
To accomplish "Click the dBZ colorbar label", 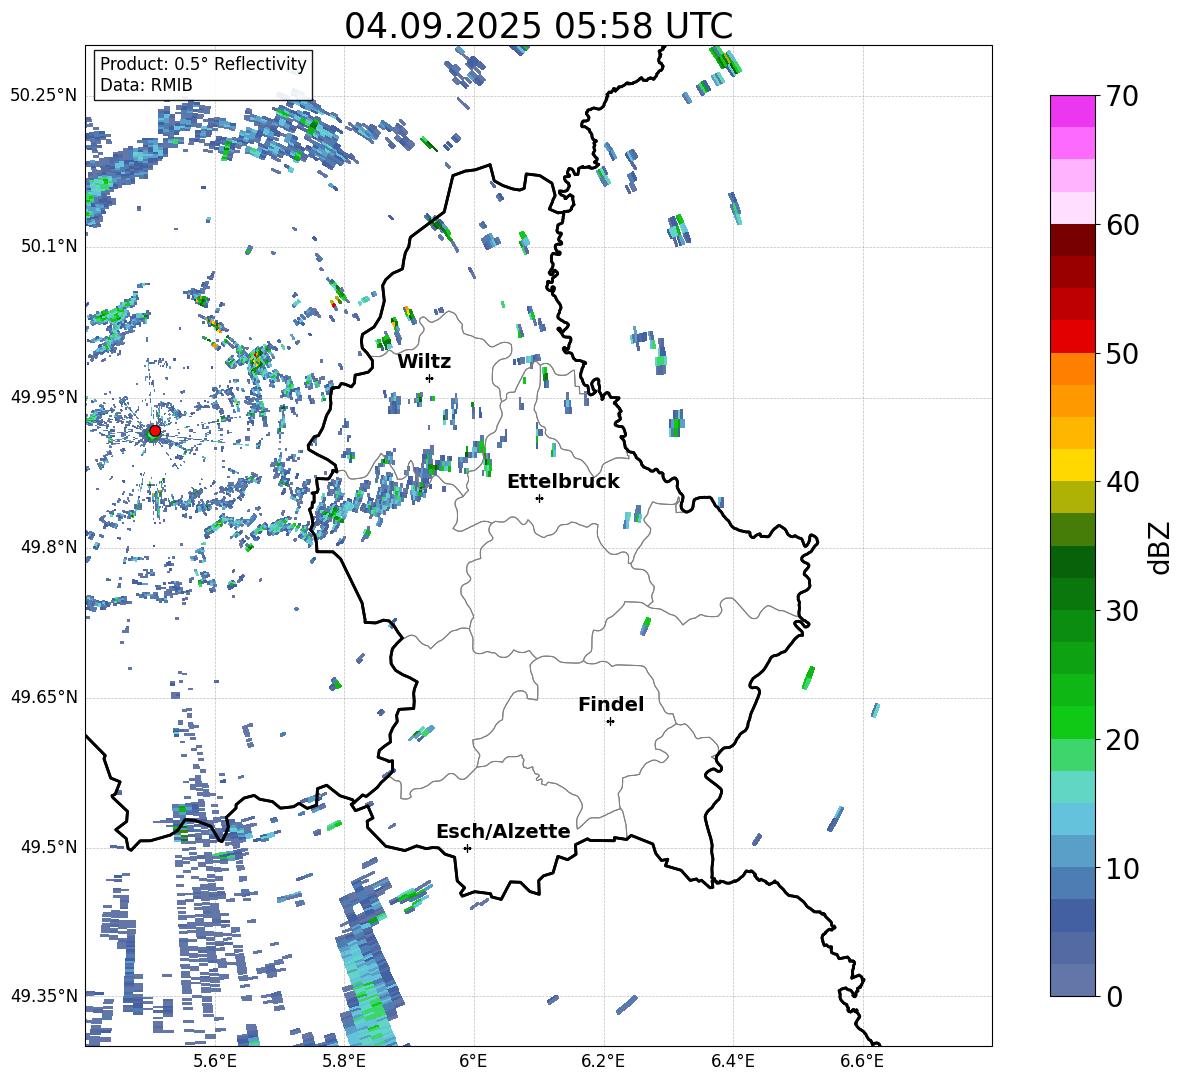I will tap(1161, 547).
